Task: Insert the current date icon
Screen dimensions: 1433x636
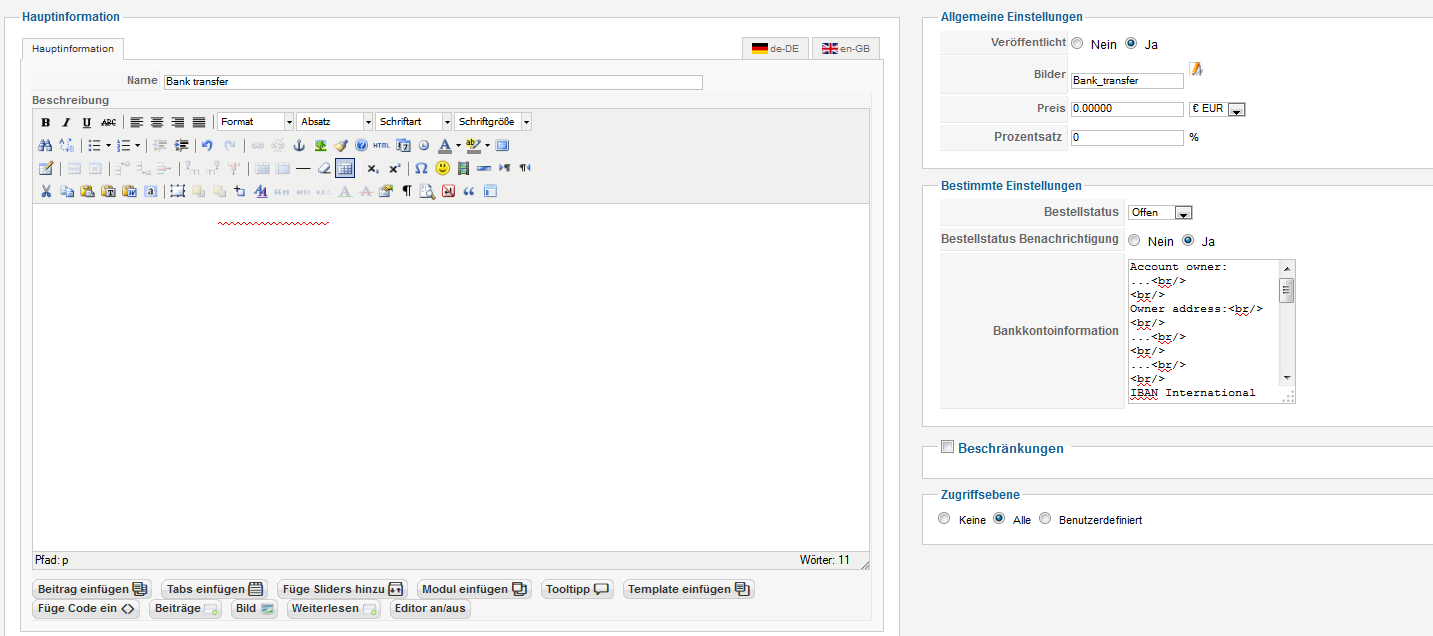Action: coord(403,145)
